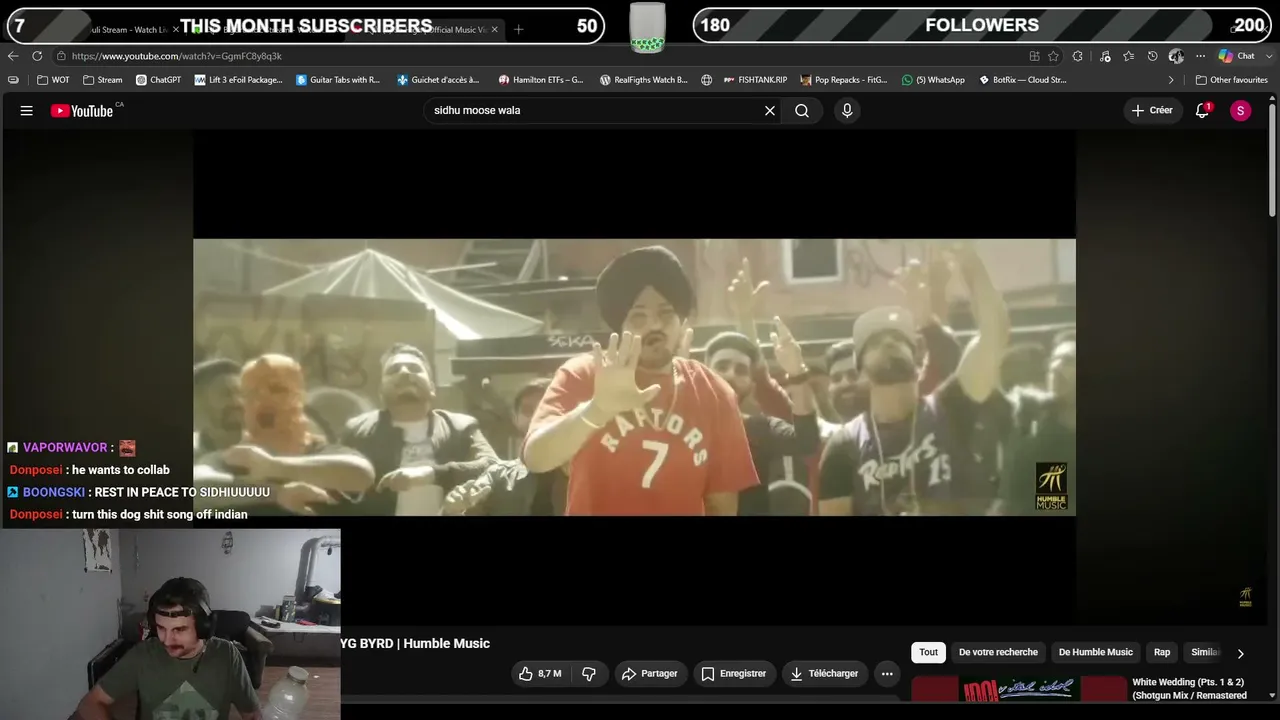The height and width of the screenshot is (720, 1280).
Task: Open the globe icon bookmark
Action: 707,80
